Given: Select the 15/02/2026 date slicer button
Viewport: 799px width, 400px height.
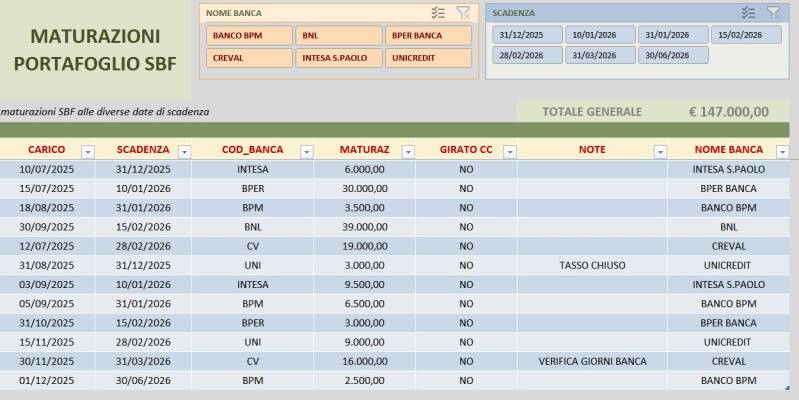Looking at the screenshot, I should tap(746, 35).
